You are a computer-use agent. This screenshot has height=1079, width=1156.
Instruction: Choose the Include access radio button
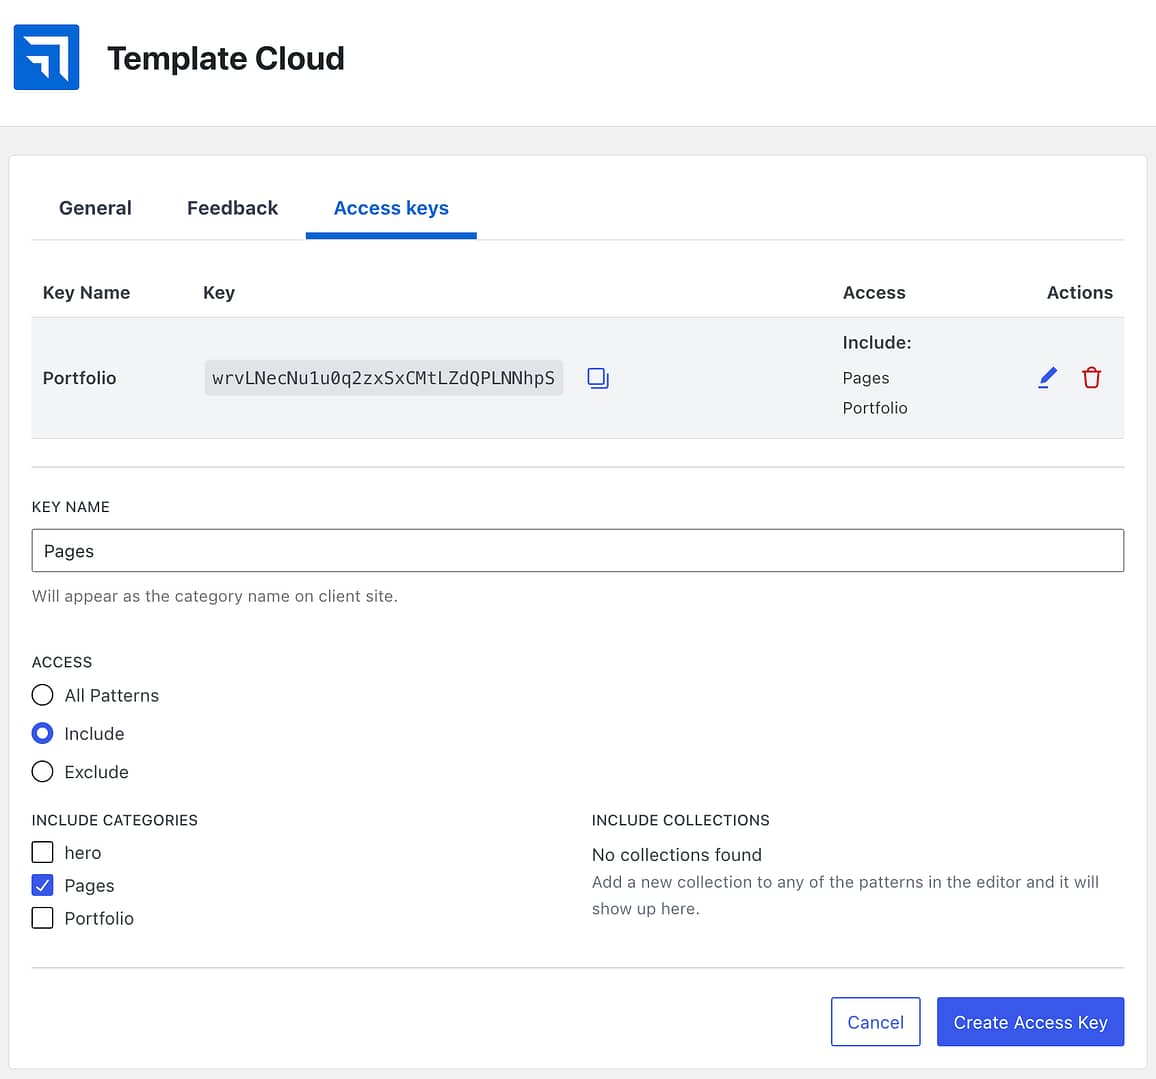[43, 733]
